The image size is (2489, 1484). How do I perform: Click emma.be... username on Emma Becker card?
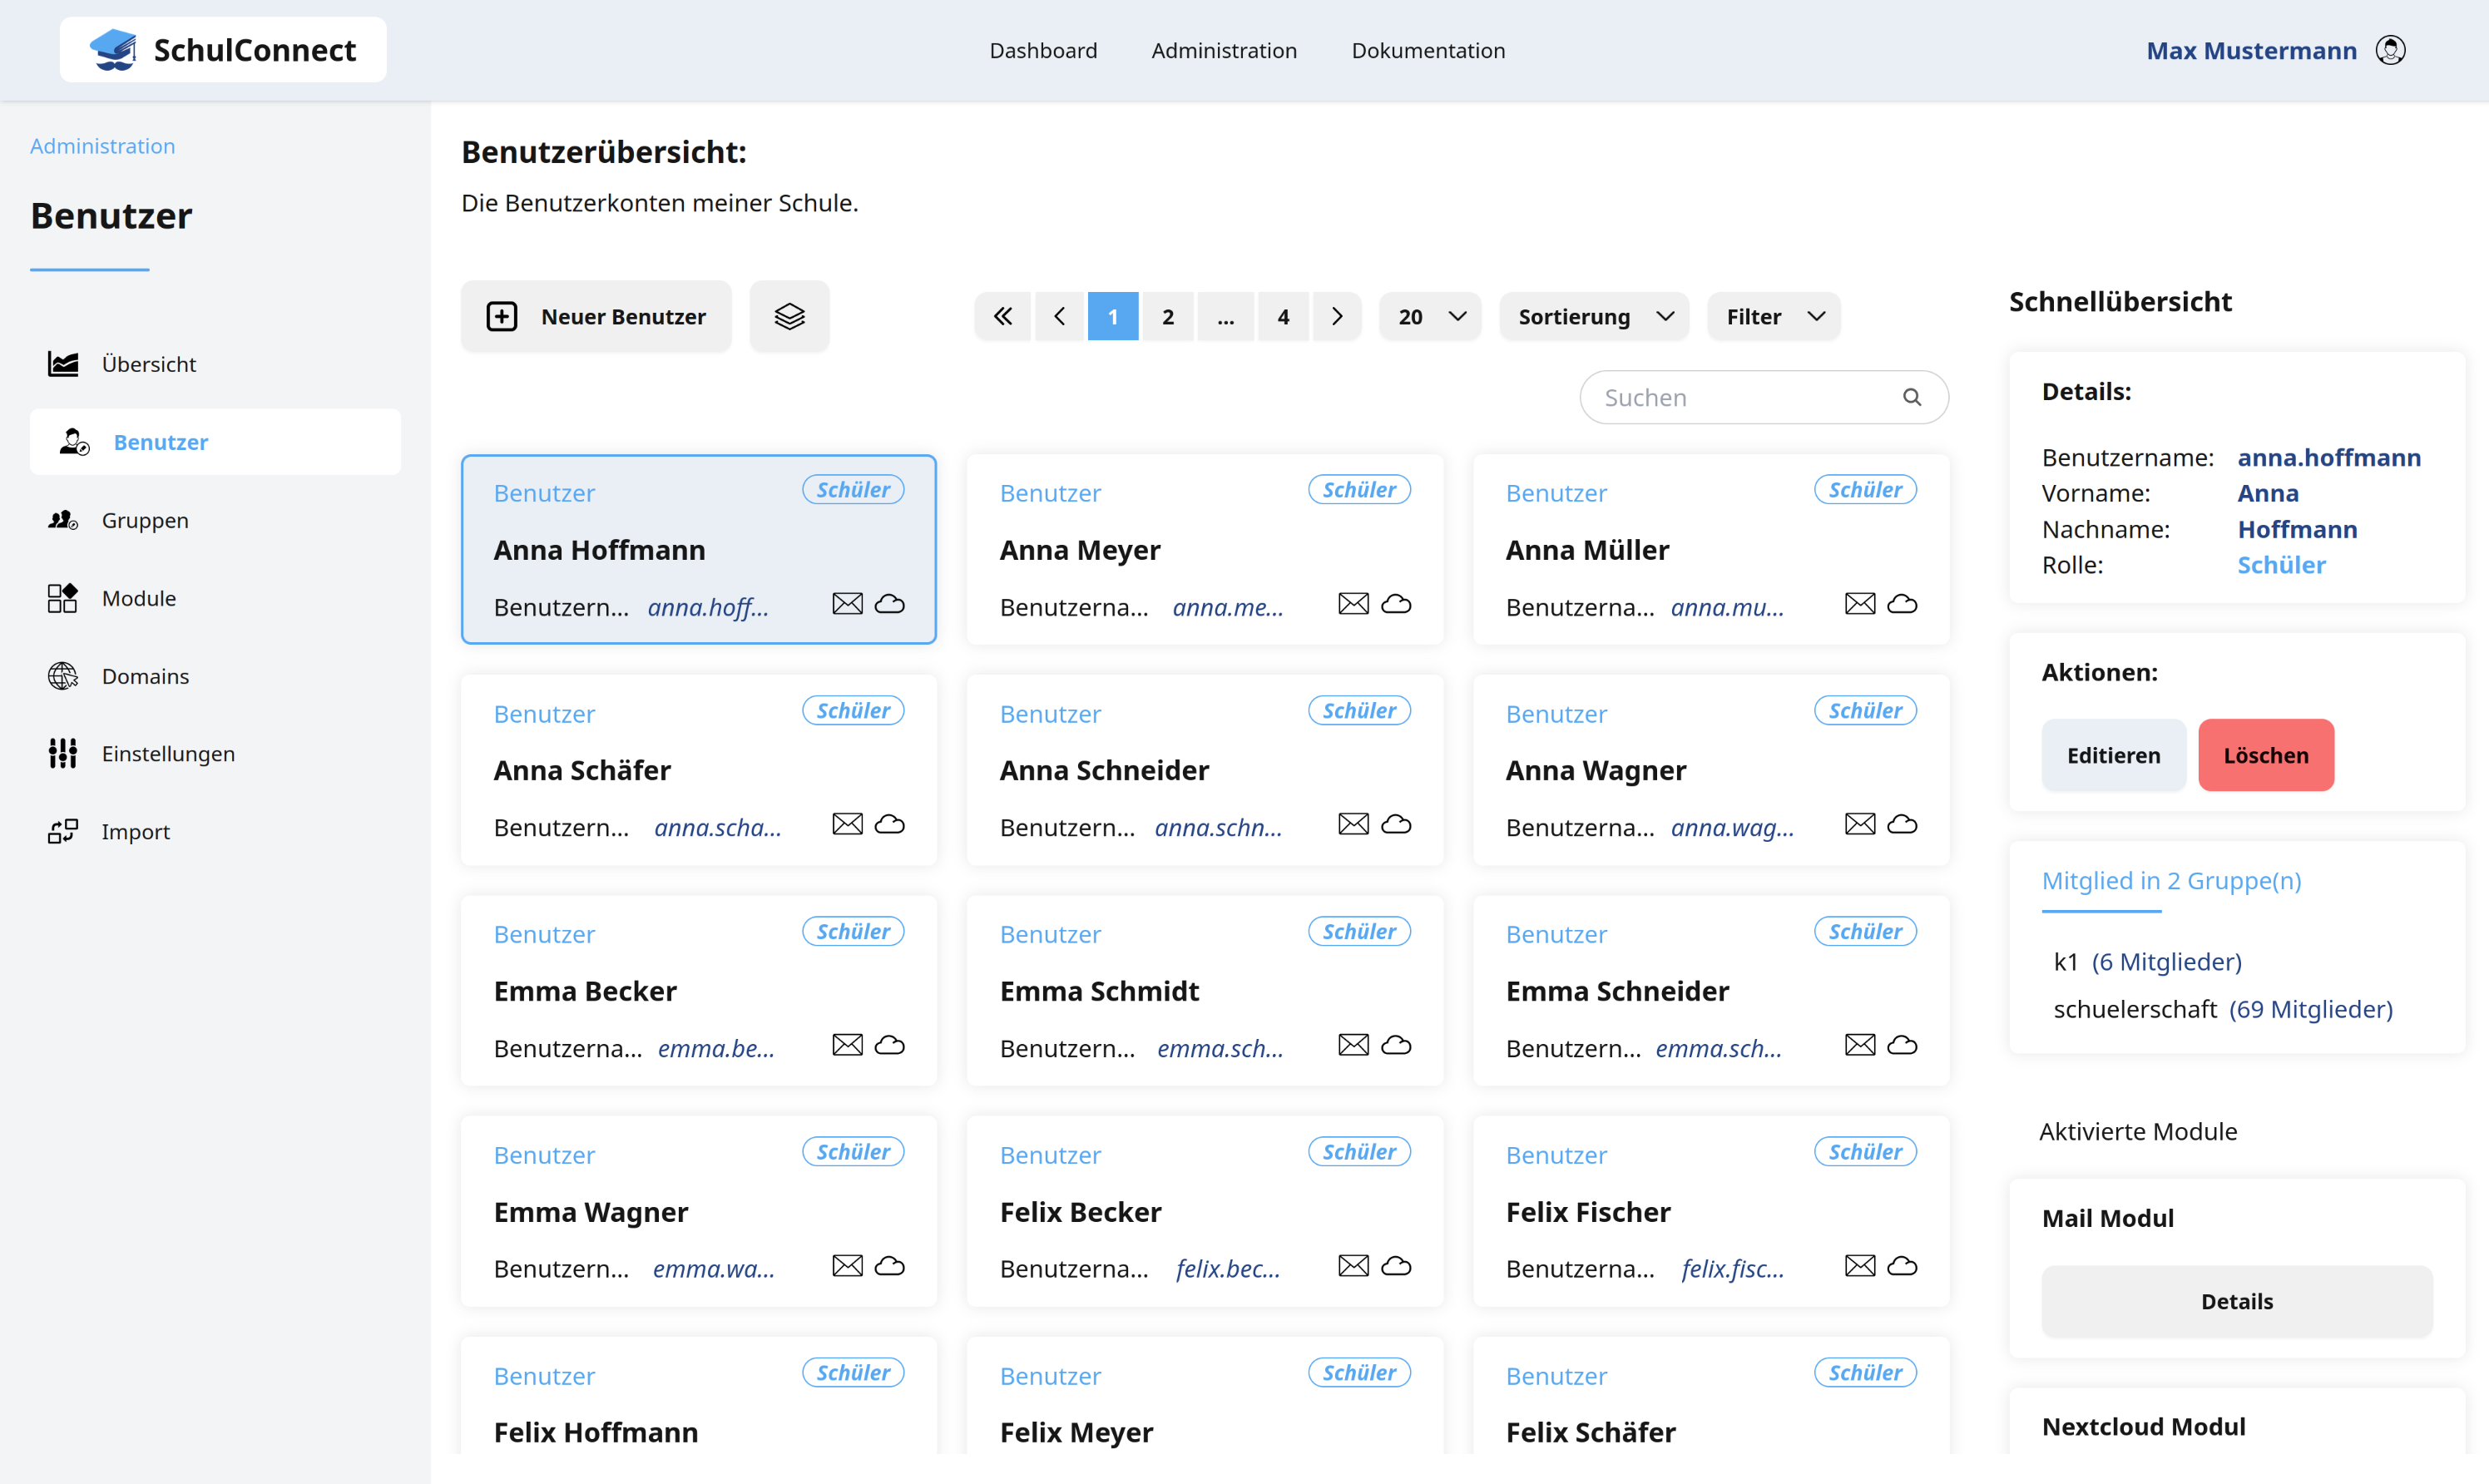click(x=716, y=1048)
